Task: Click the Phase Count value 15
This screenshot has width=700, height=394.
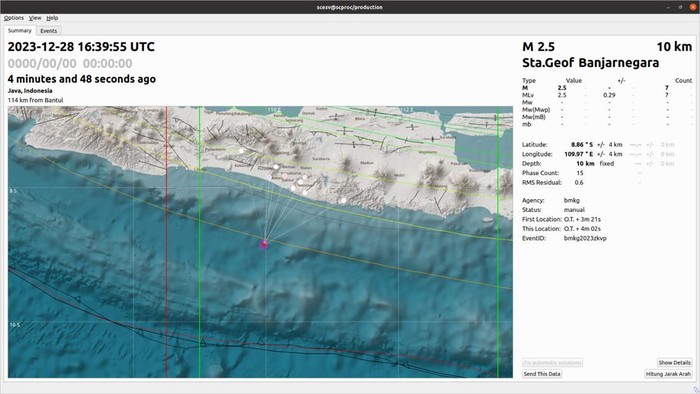Action: (579, 173)
